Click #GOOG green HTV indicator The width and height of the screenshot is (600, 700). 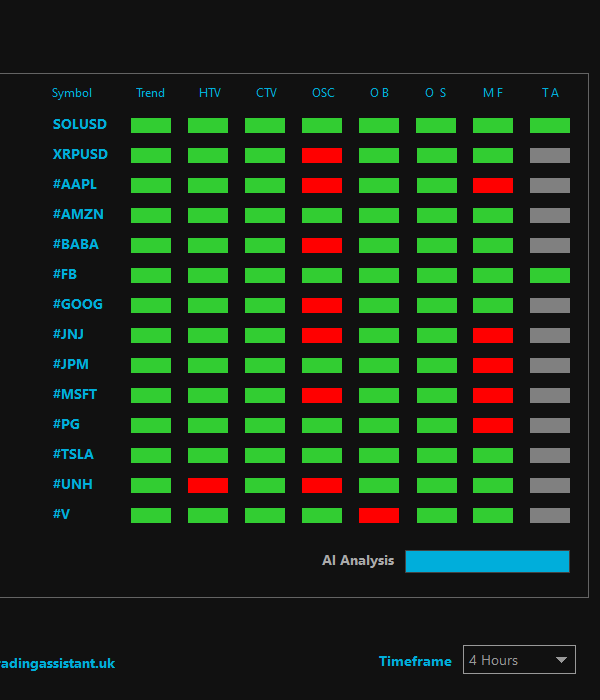pos(208,305)
